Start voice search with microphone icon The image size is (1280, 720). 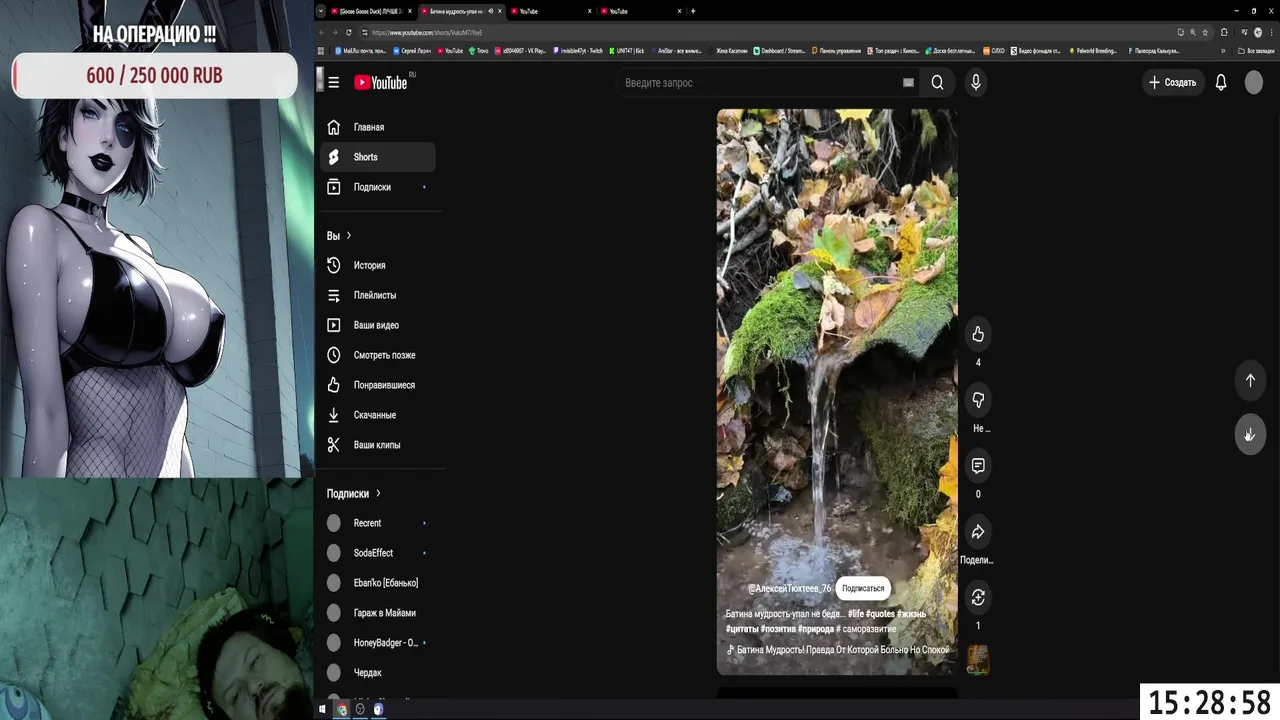click(x=976, y=82)
